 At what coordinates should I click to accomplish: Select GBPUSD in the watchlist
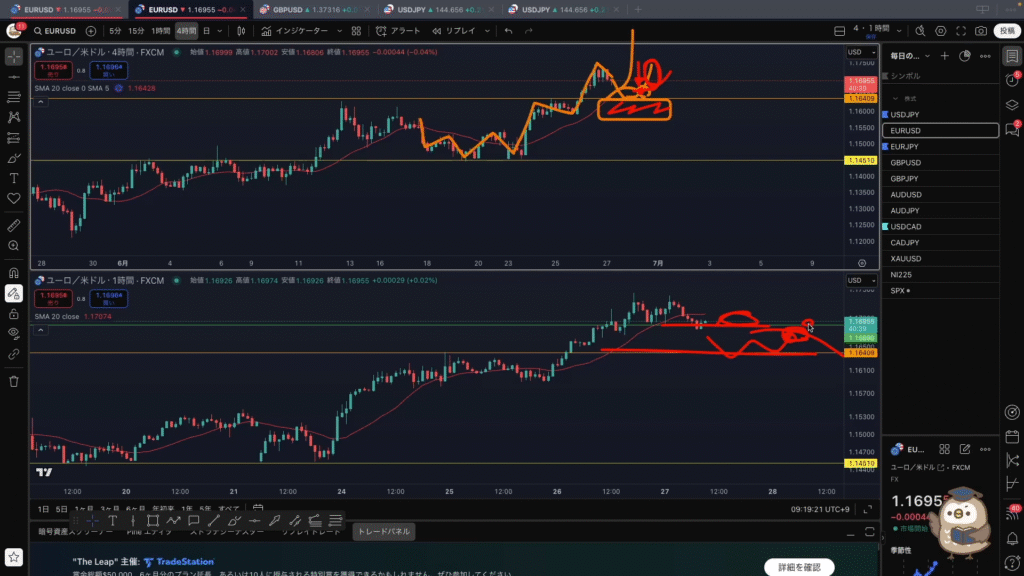click(x=940, y=163)
